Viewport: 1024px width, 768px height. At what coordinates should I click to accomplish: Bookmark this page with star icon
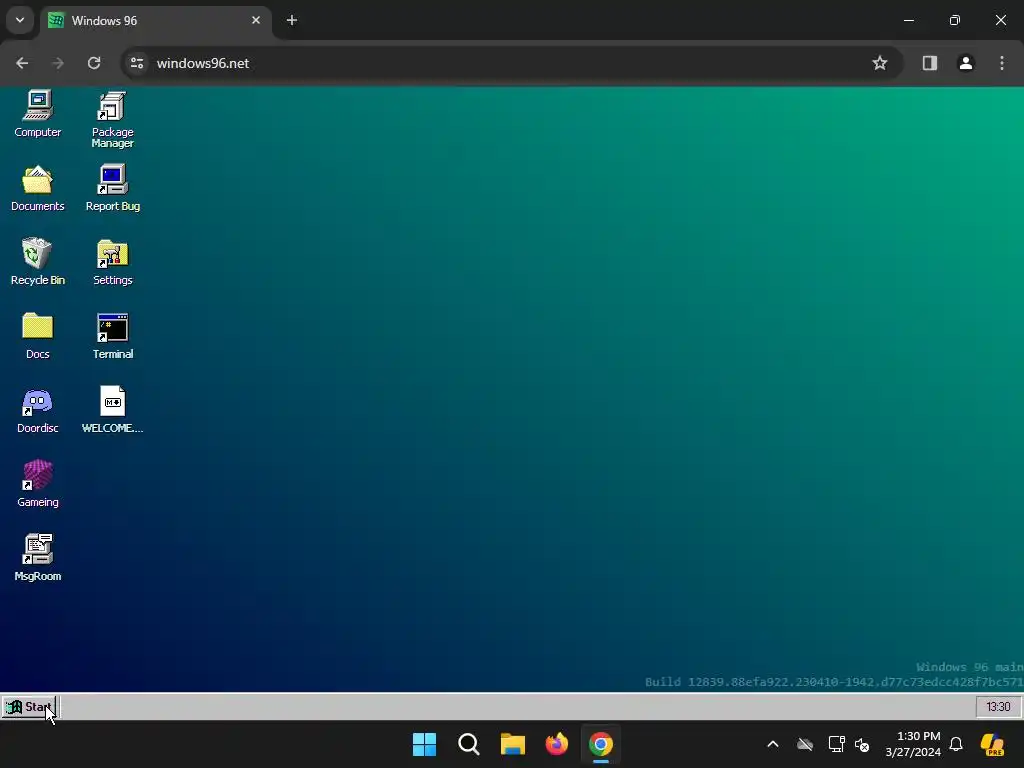click(x=880, y=63)
